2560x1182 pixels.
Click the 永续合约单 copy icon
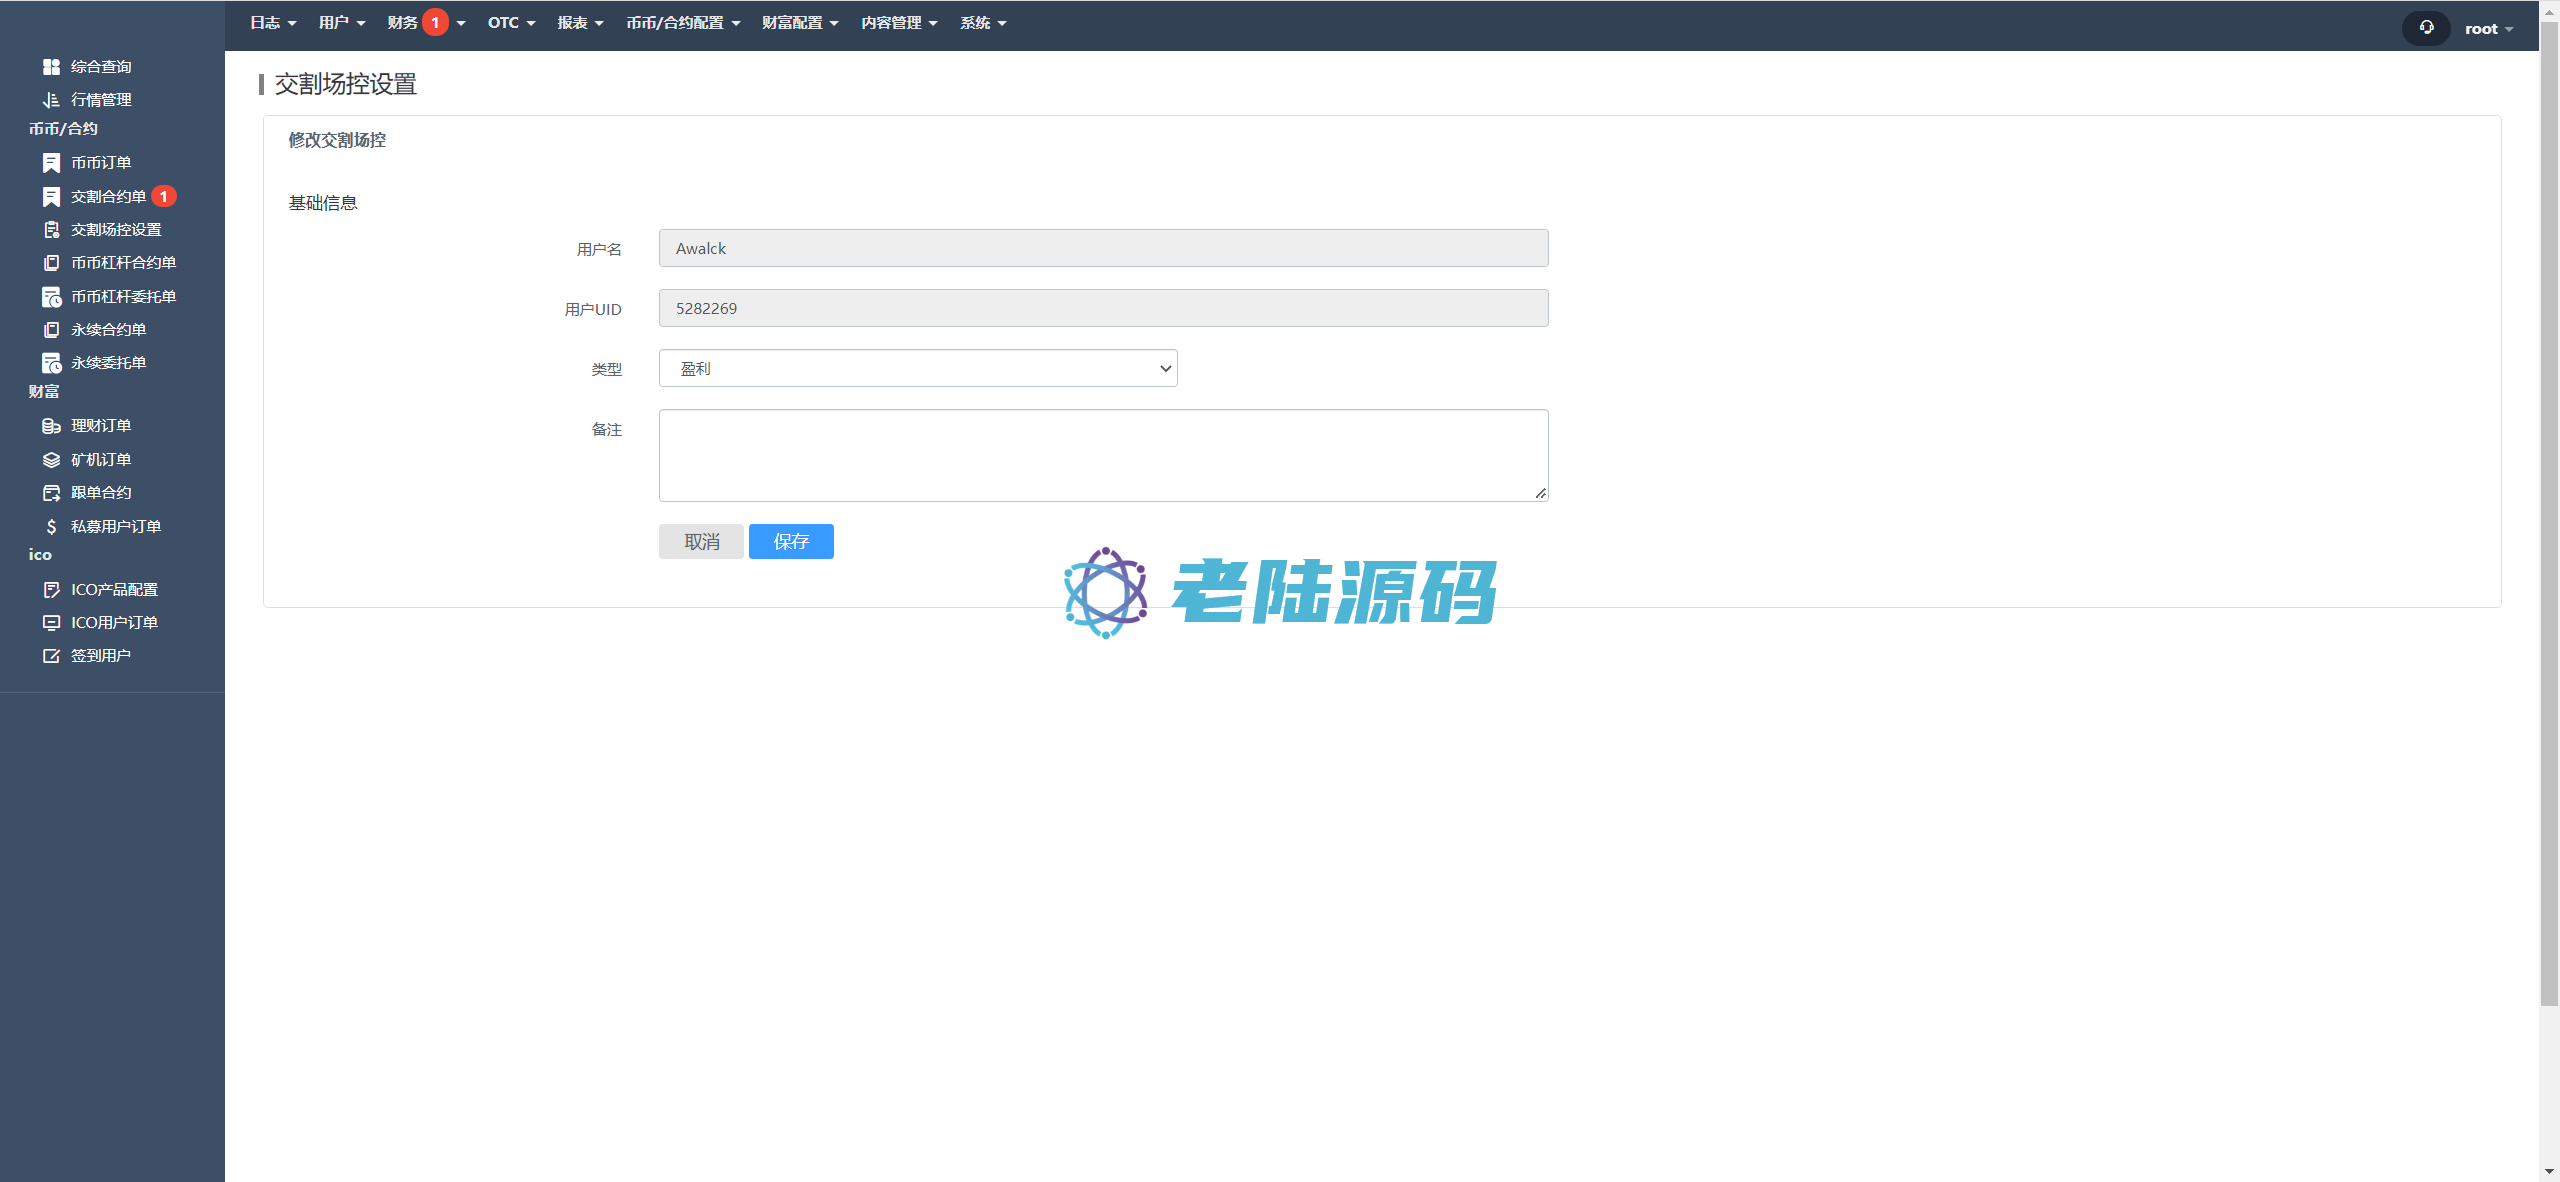51,330
